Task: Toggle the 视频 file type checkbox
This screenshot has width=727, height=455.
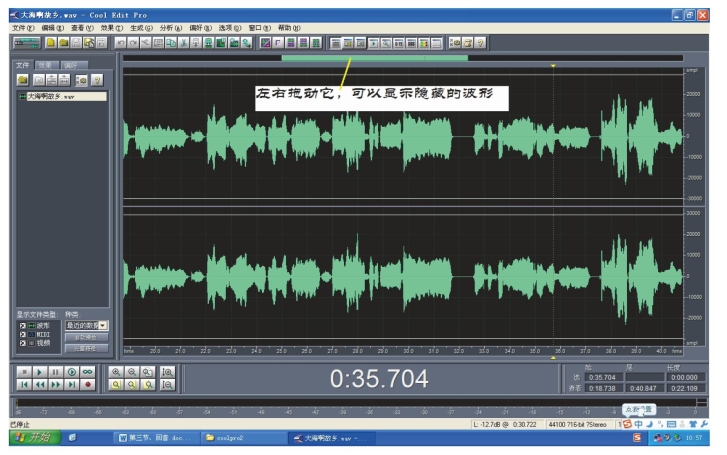Action: 24,343
